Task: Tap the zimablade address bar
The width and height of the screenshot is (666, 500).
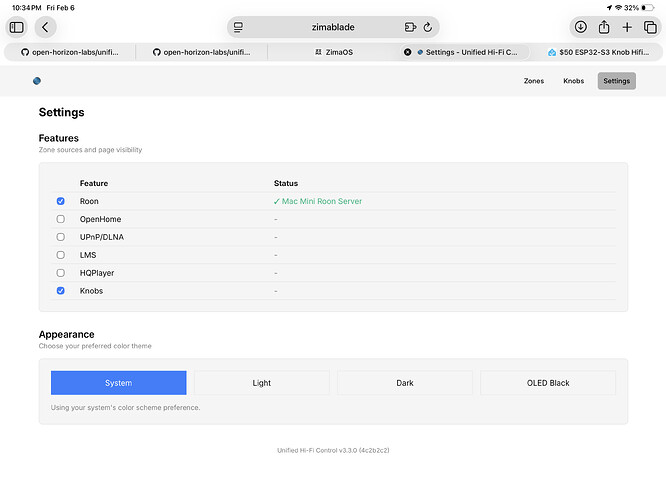Action: coord(332,27)
